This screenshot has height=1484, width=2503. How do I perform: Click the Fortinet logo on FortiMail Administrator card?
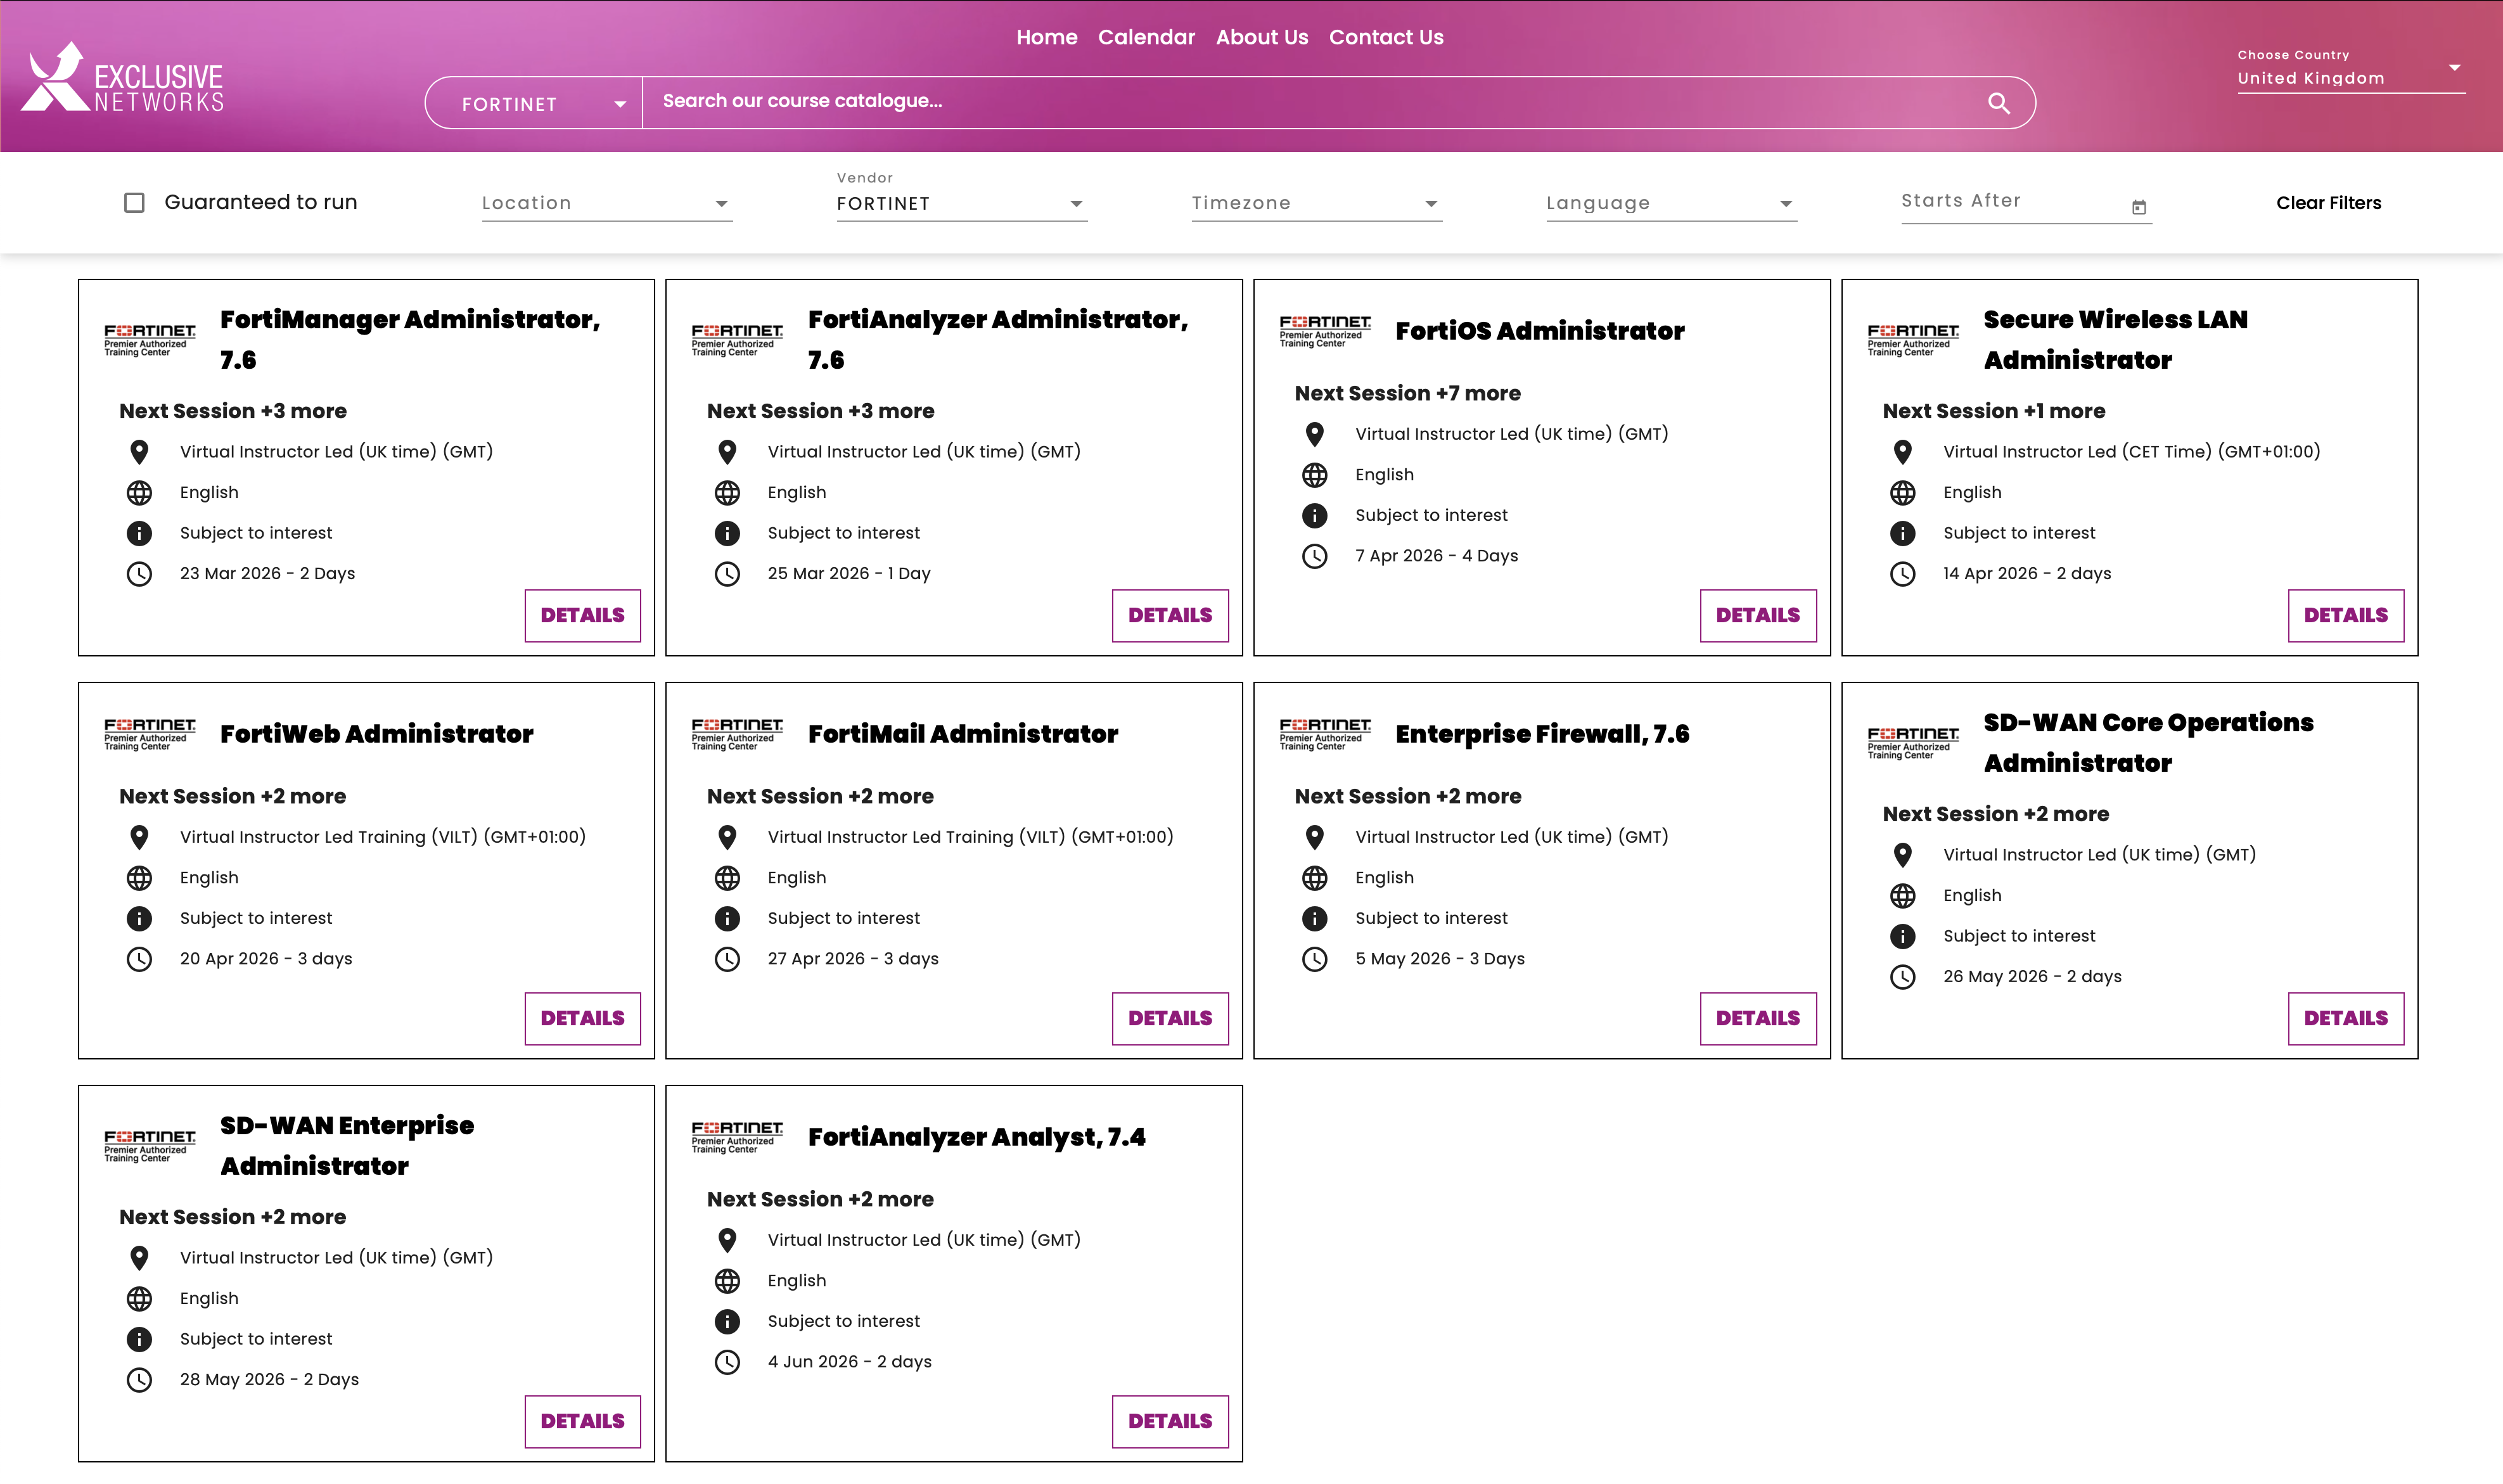pos(737,734)
